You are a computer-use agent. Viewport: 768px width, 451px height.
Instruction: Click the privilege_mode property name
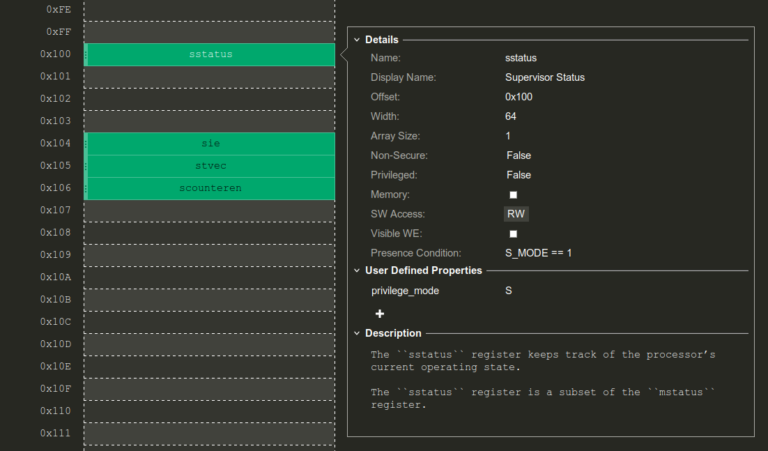click(x=405, y=291)
